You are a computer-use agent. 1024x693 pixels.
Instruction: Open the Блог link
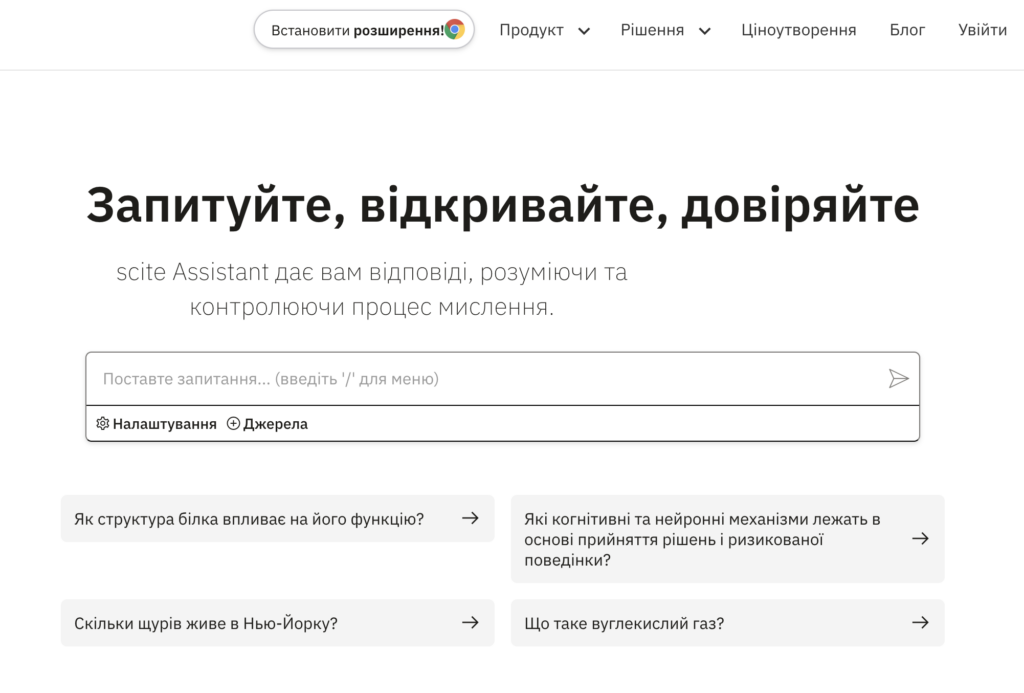click(x=907, y=30)
